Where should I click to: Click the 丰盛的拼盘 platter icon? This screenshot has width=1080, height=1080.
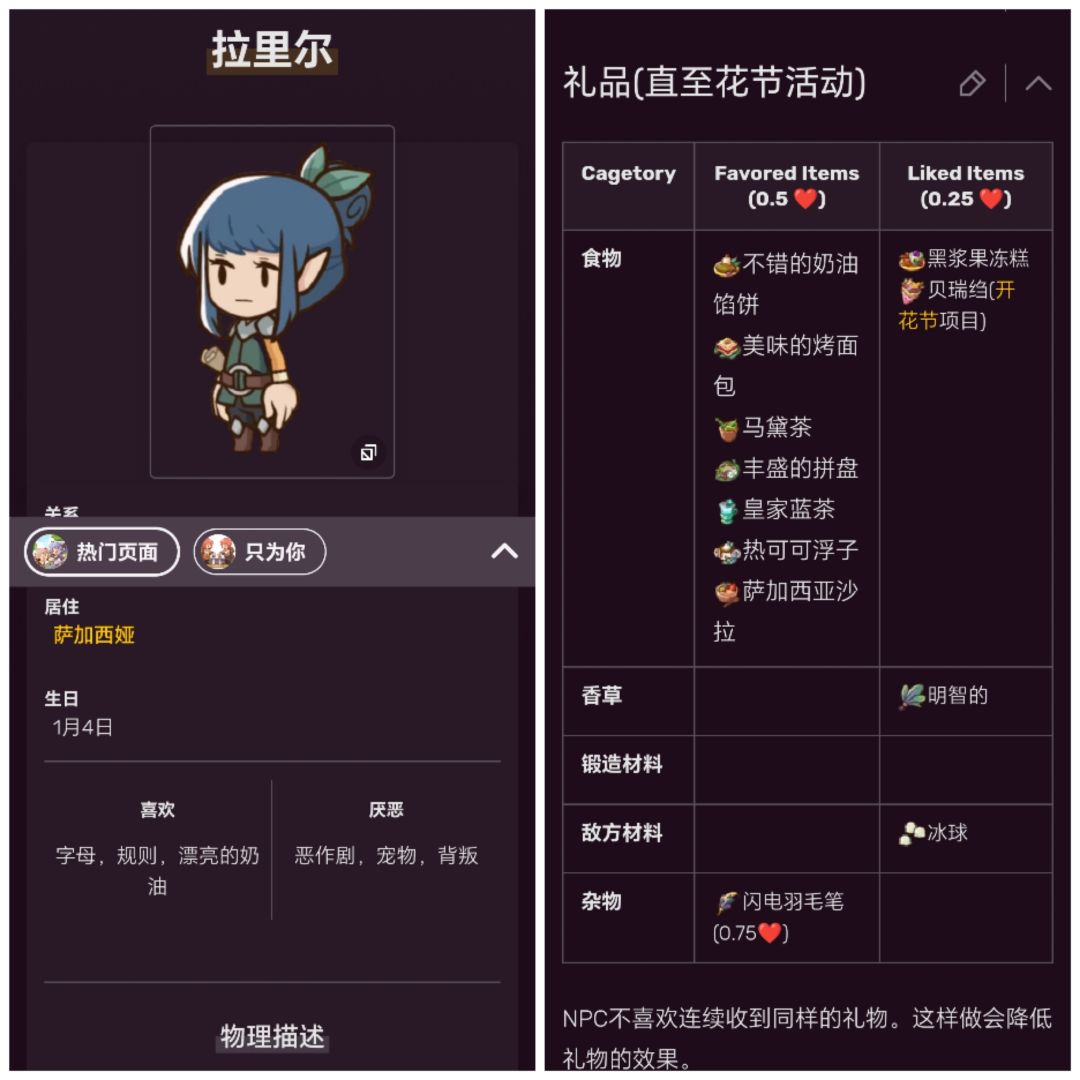point(727,470)
